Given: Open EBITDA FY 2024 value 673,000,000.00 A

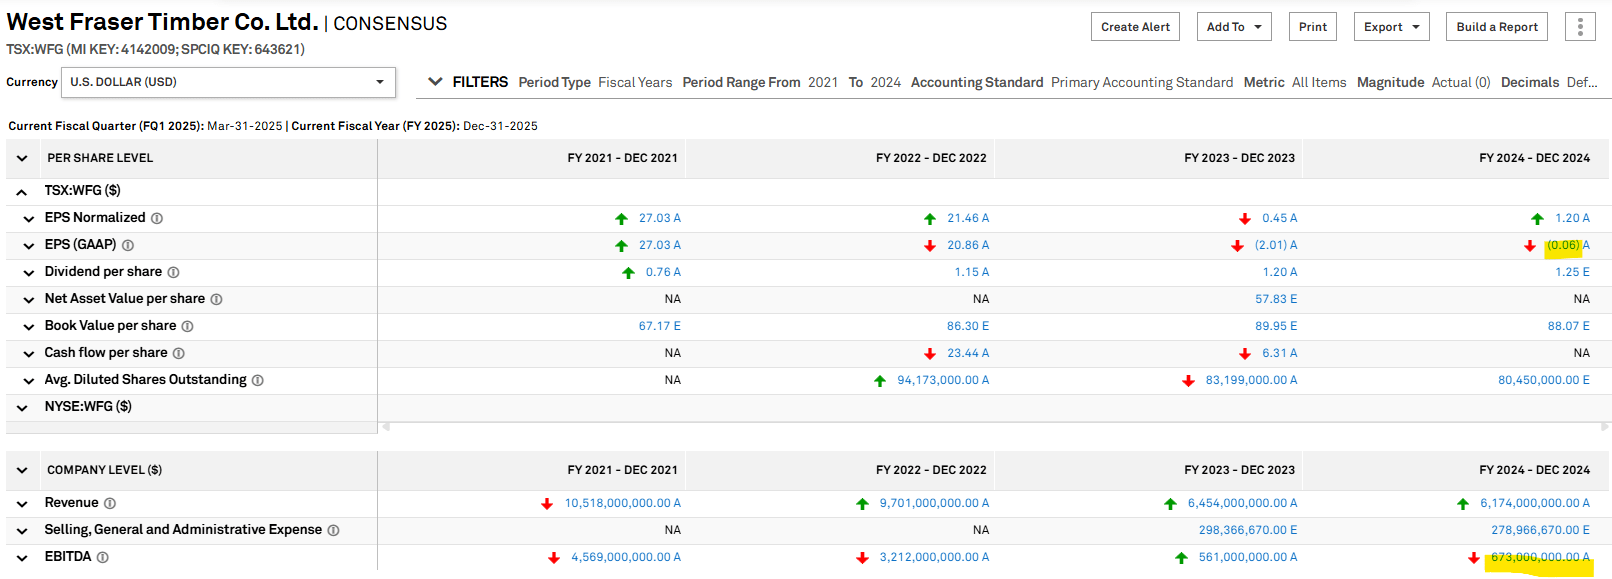Looking at the screenshot, I should (1540, 557).
